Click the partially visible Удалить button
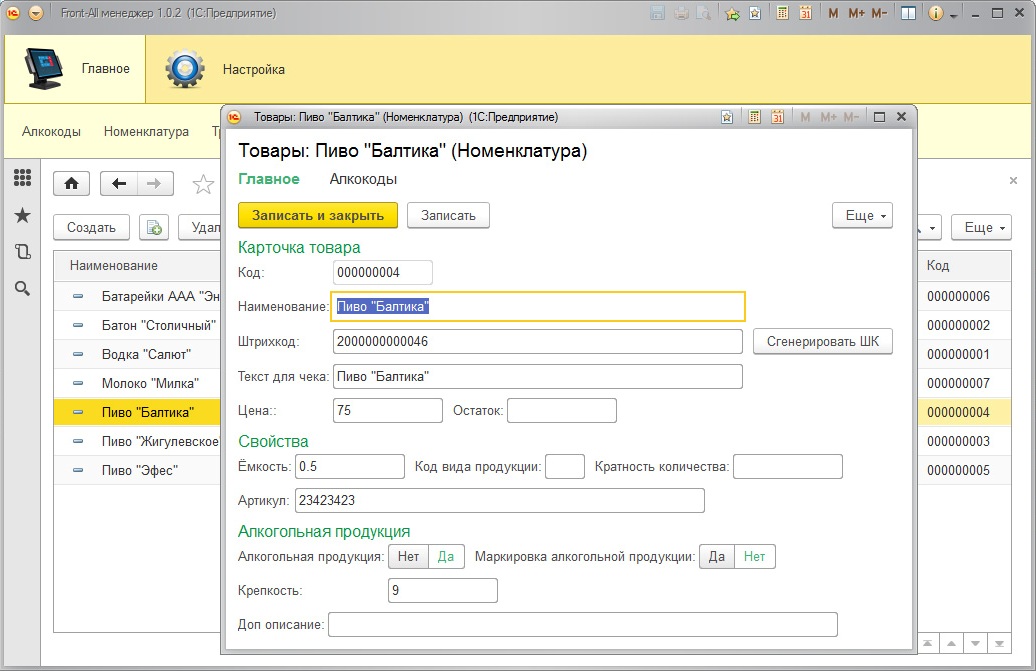This screenshot has width=1036, height=671. click(200, 227)
